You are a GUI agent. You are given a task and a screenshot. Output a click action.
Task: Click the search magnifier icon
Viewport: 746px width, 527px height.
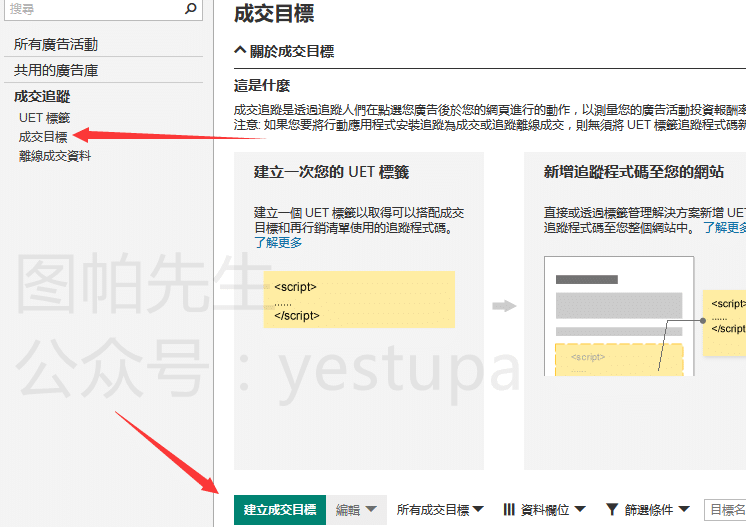190,8
